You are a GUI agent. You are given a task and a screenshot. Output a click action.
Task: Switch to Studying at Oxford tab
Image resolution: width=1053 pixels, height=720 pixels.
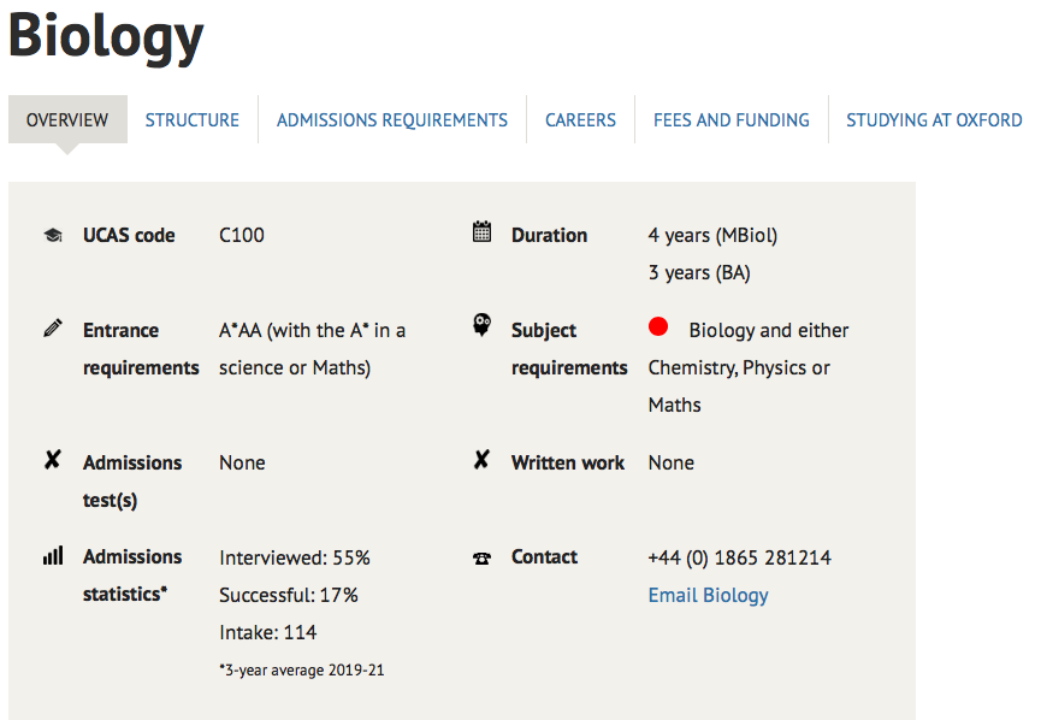coord(934,120)
